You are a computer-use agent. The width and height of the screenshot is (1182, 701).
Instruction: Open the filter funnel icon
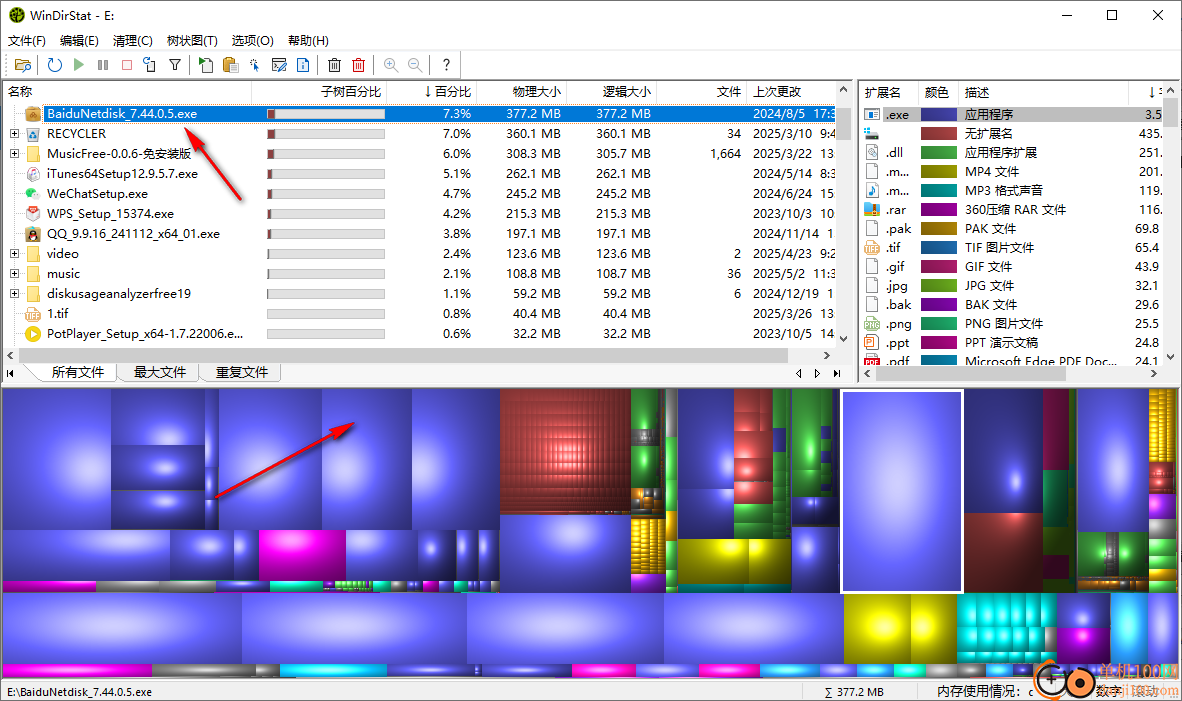pyautogui.click(x=175, y=65)
